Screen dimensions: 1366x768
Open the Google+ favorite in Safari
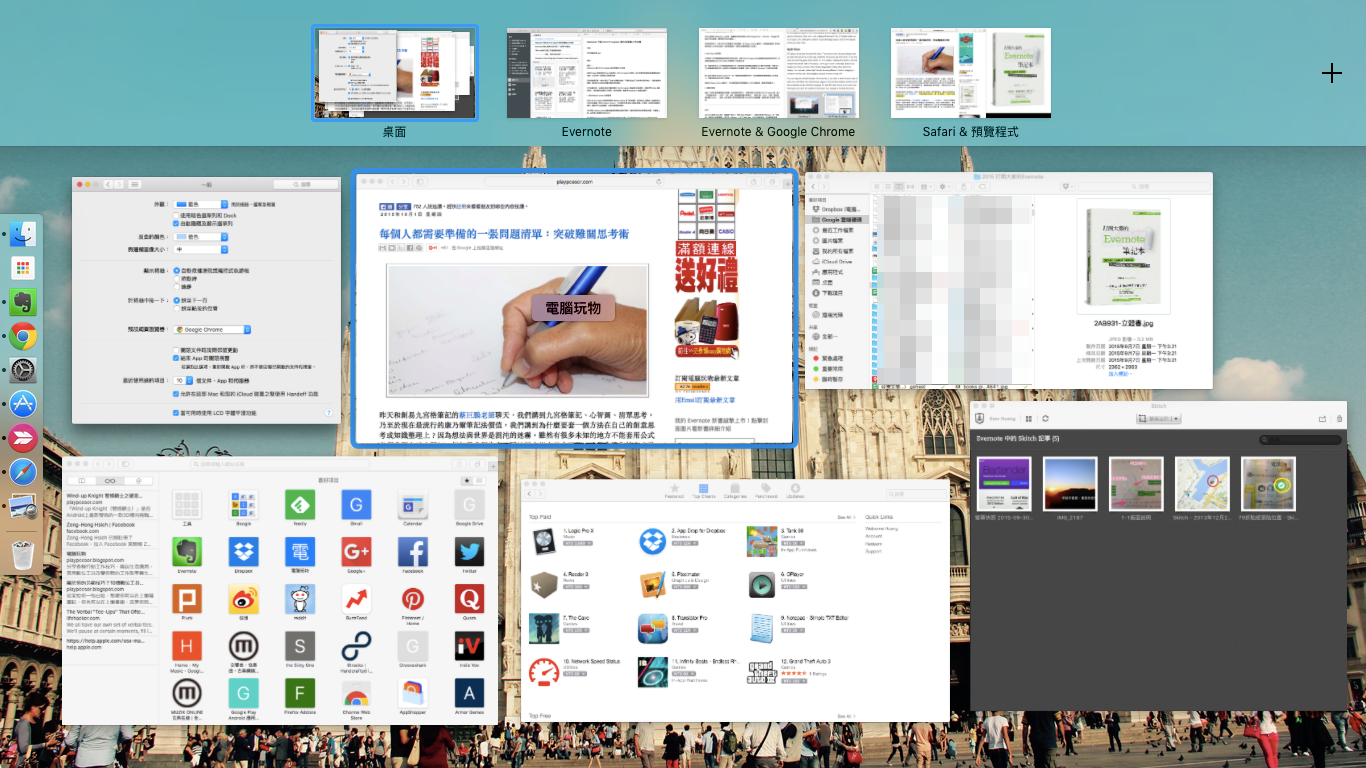click(x=356, y=552)
